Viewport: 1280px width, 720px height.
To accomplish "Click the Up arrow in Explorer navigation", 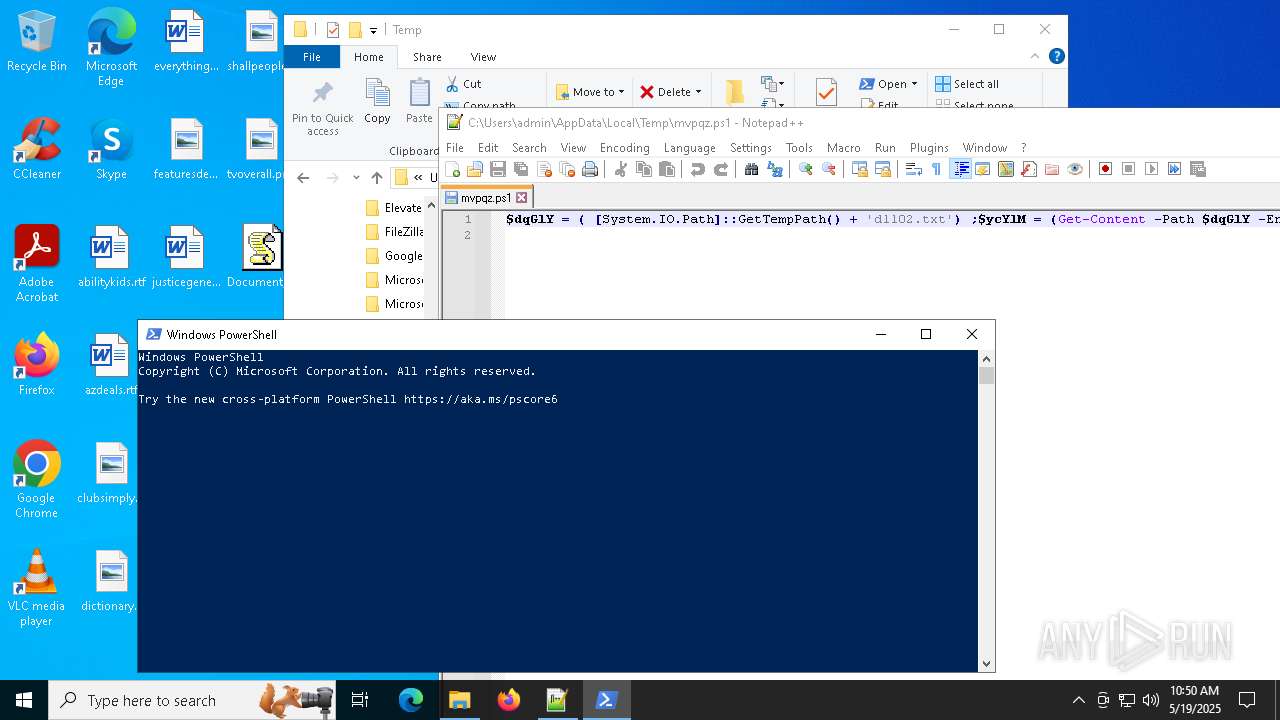I will tap(376, 178).
